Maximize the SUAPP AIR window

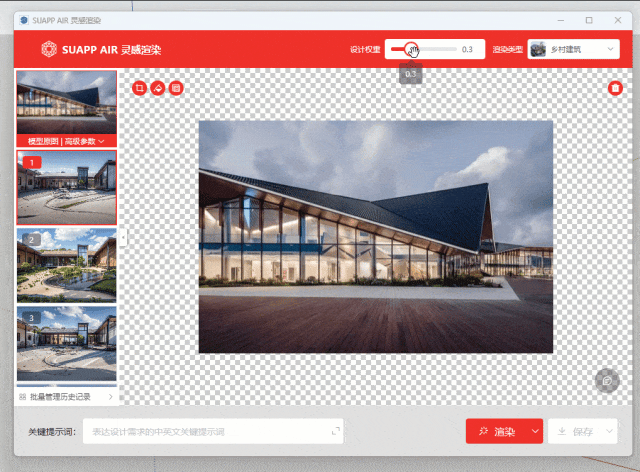tap(589, 20)
